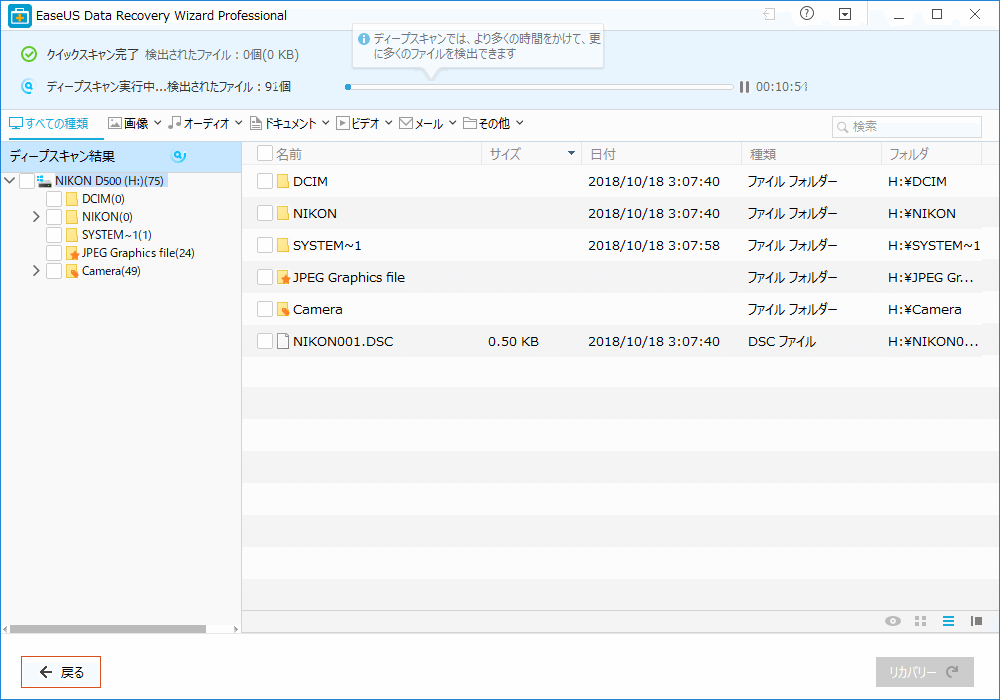Switch to preview eye view
The width and height of the screenshot is (1000, 700).
tap(893, 621)
